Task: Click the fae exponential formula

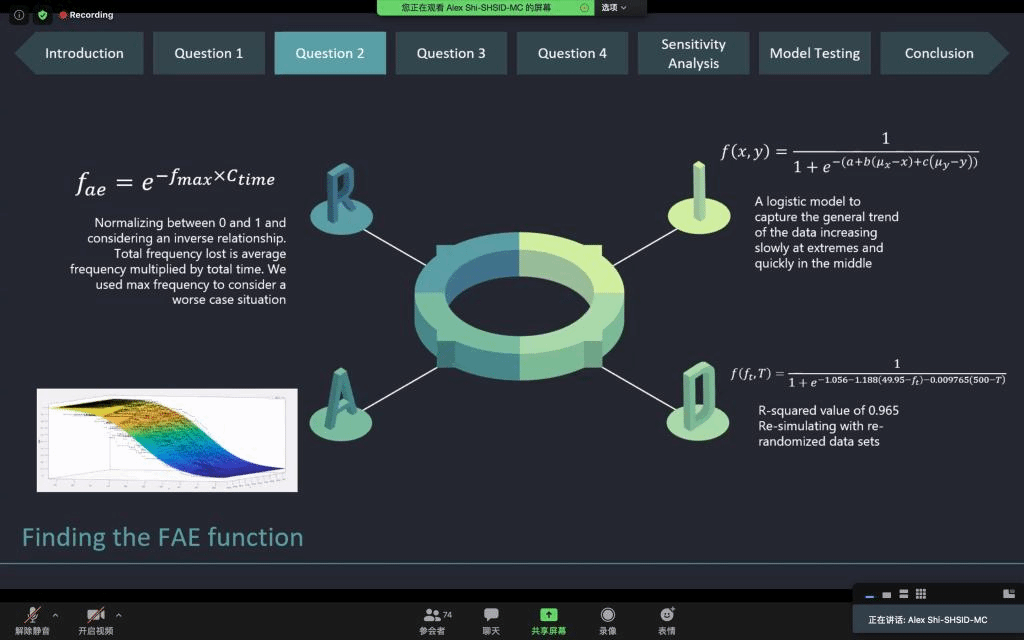Action: tap(175, 181)
